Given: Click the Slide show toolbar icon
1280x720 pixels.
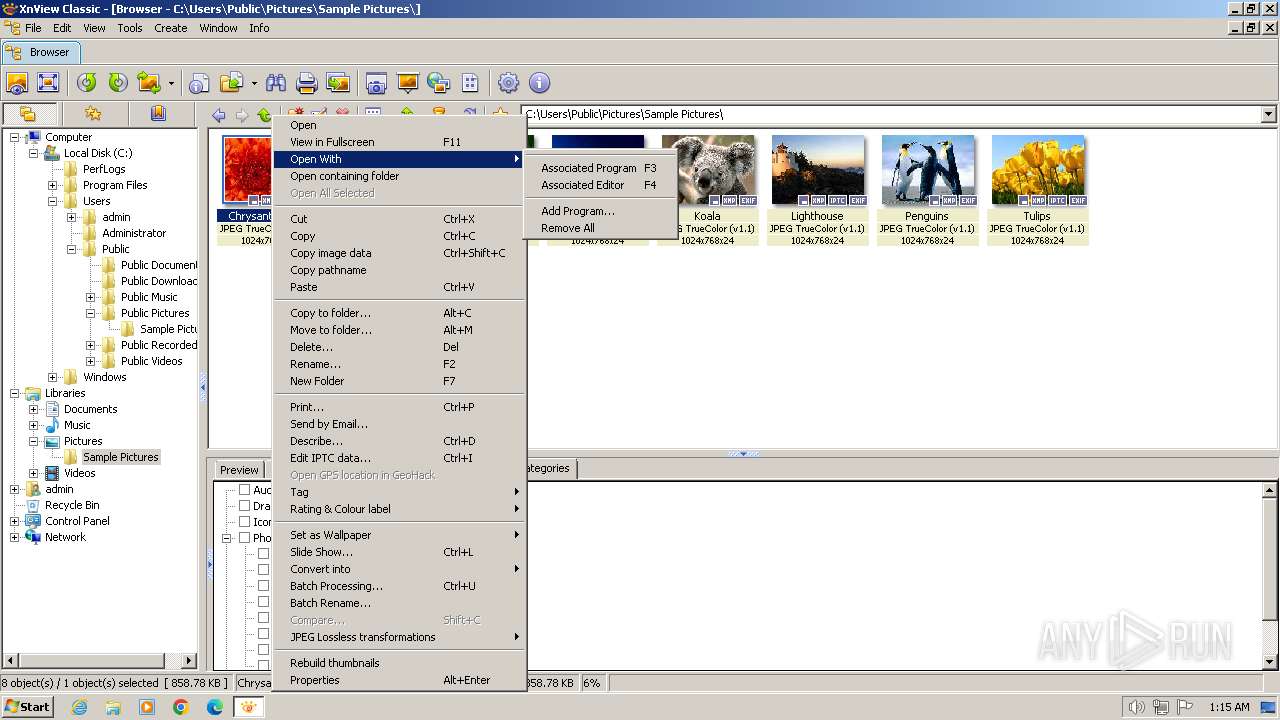Looking at the screenshot, I should (x=407, y=83).
